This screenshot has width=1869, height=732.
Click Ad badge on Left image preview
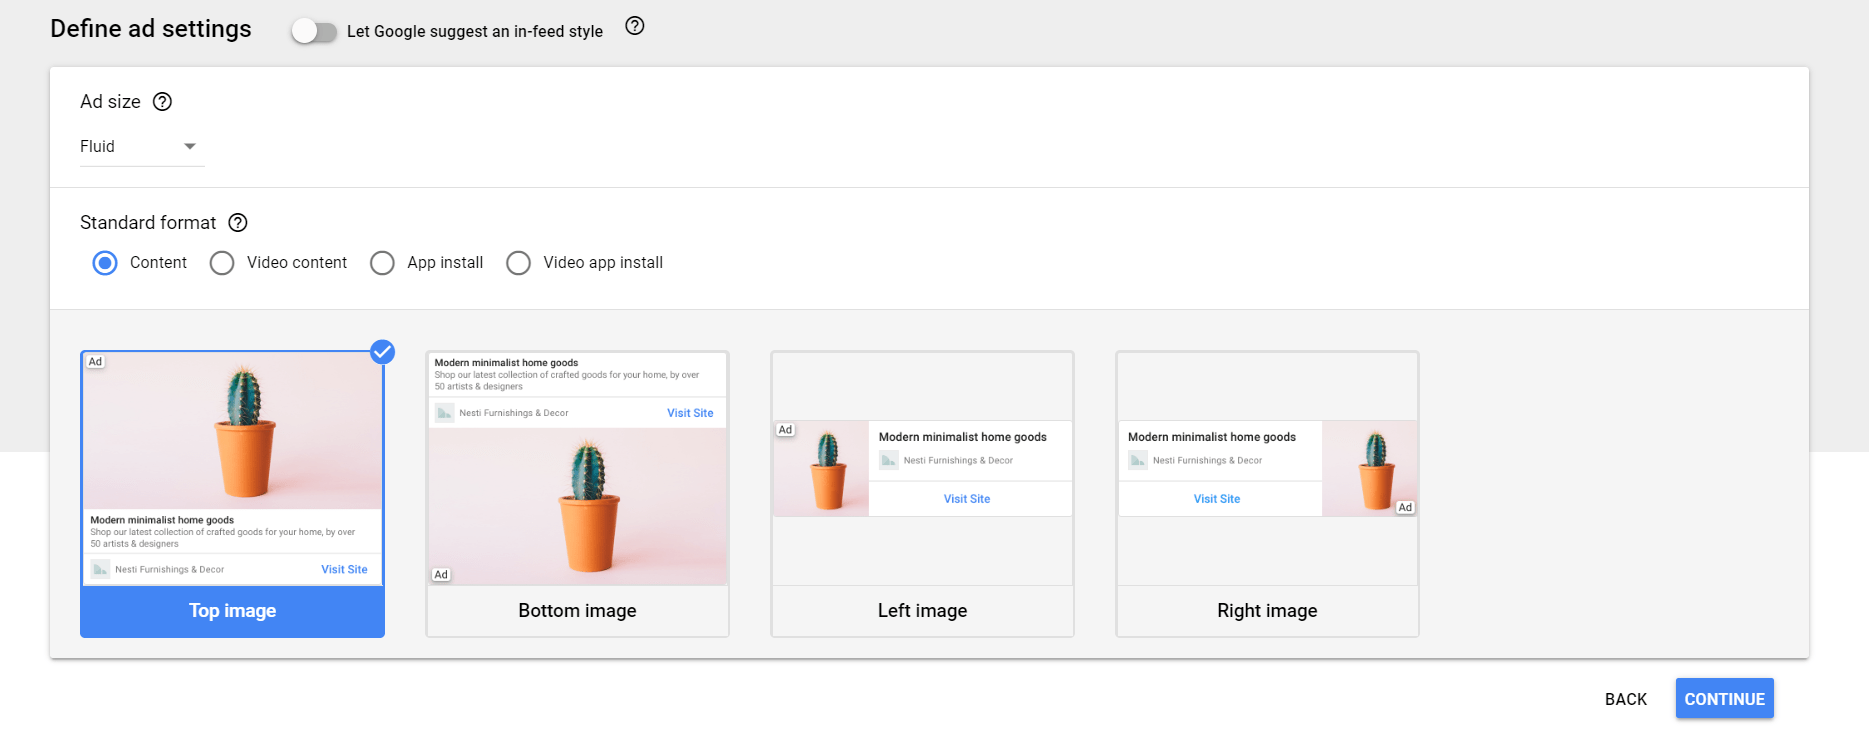pos(785,430)
